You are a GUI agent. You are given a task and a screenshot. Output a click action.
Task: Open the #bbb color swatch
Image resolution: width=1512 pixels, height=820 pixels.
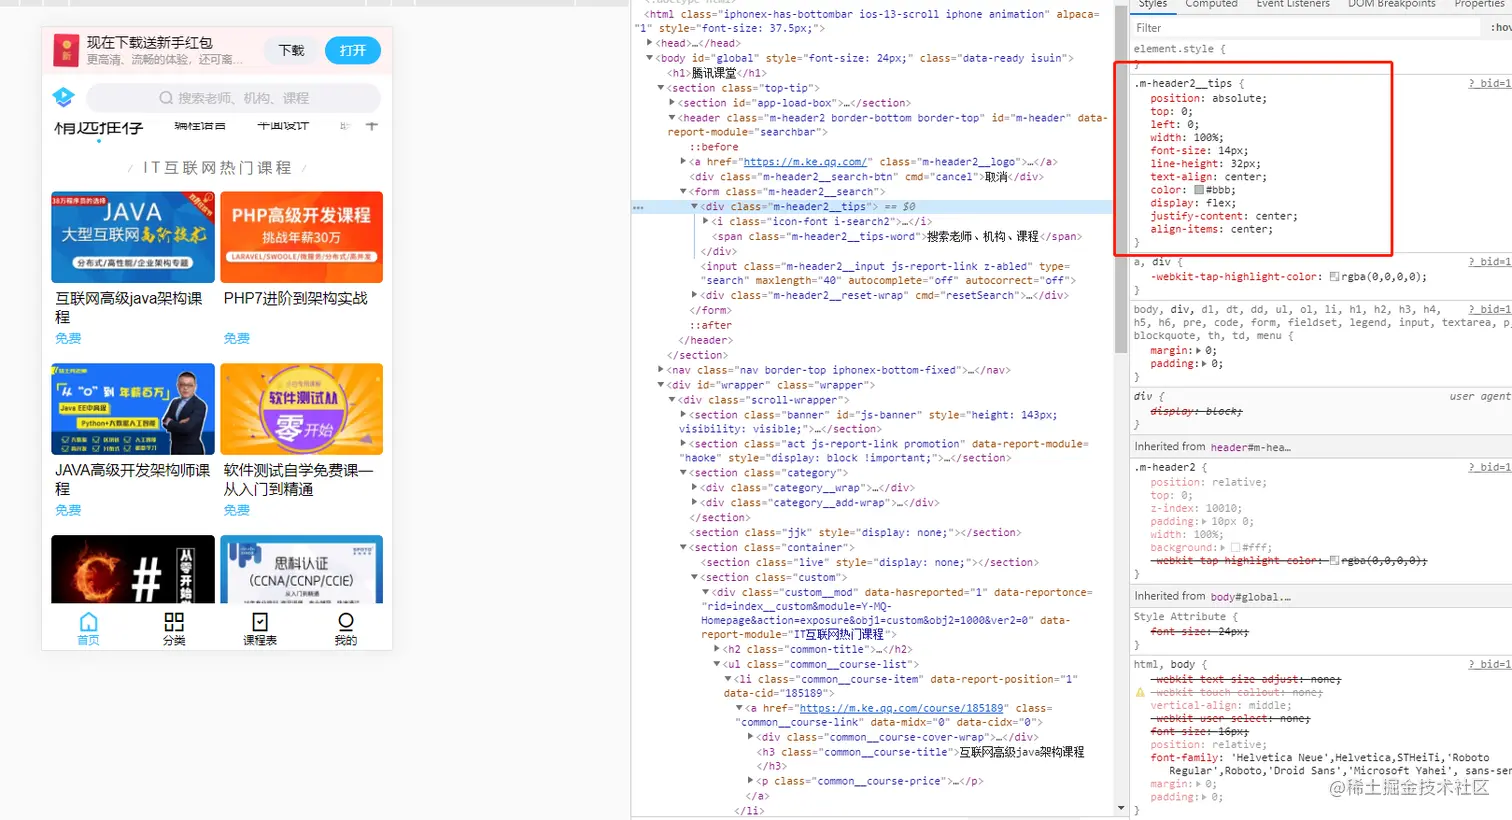[x=1198, y=190]
